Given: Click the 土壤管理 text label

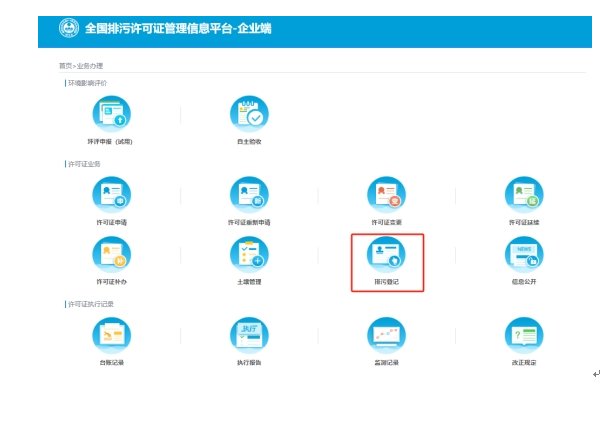Looking at the screenshot, I should pos(249,282).
